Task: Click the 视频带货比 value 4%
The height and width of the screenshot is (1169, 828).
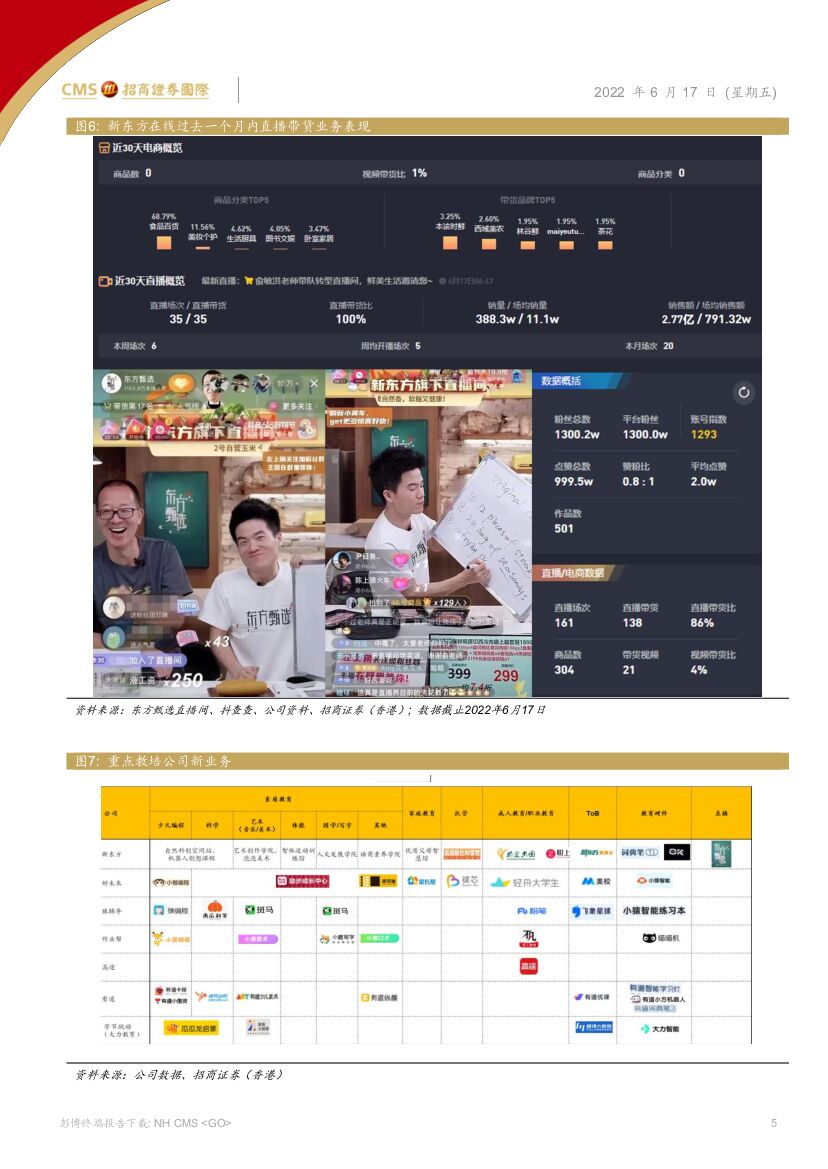Action: 698,669
